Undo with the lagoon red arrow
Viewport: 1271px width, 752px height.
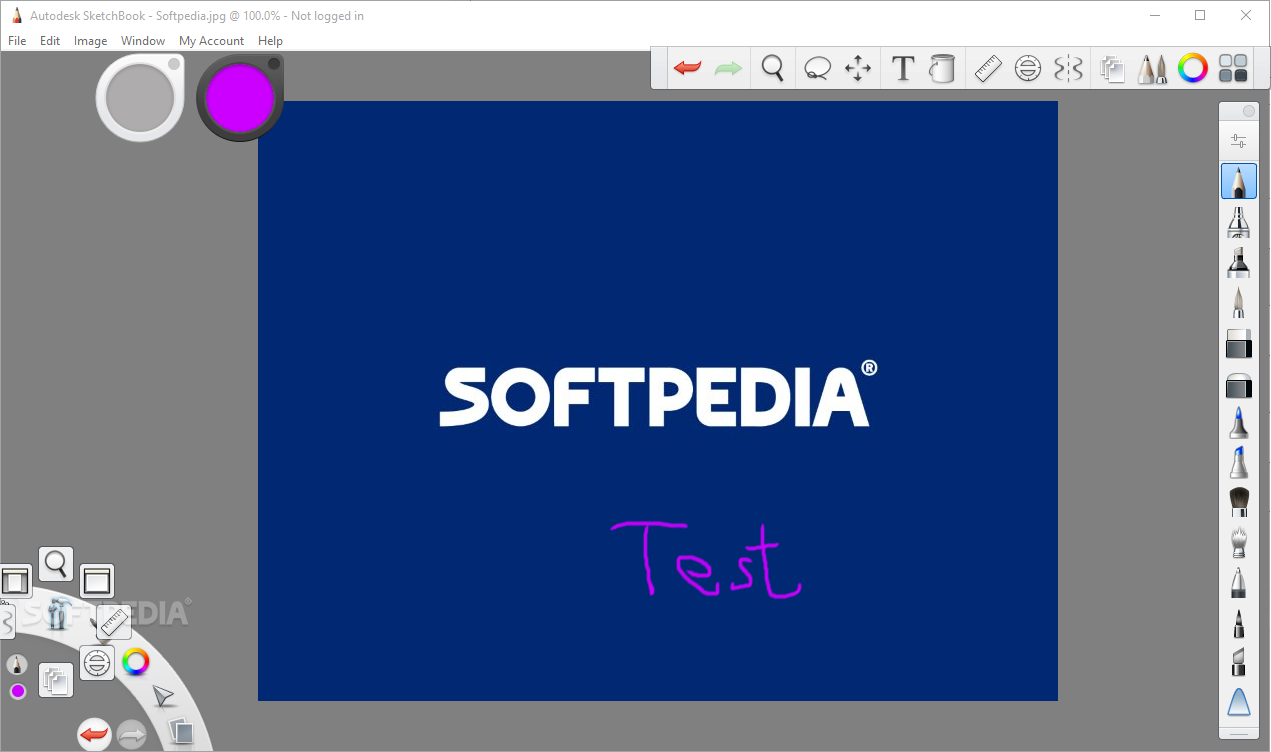point(94,735)
